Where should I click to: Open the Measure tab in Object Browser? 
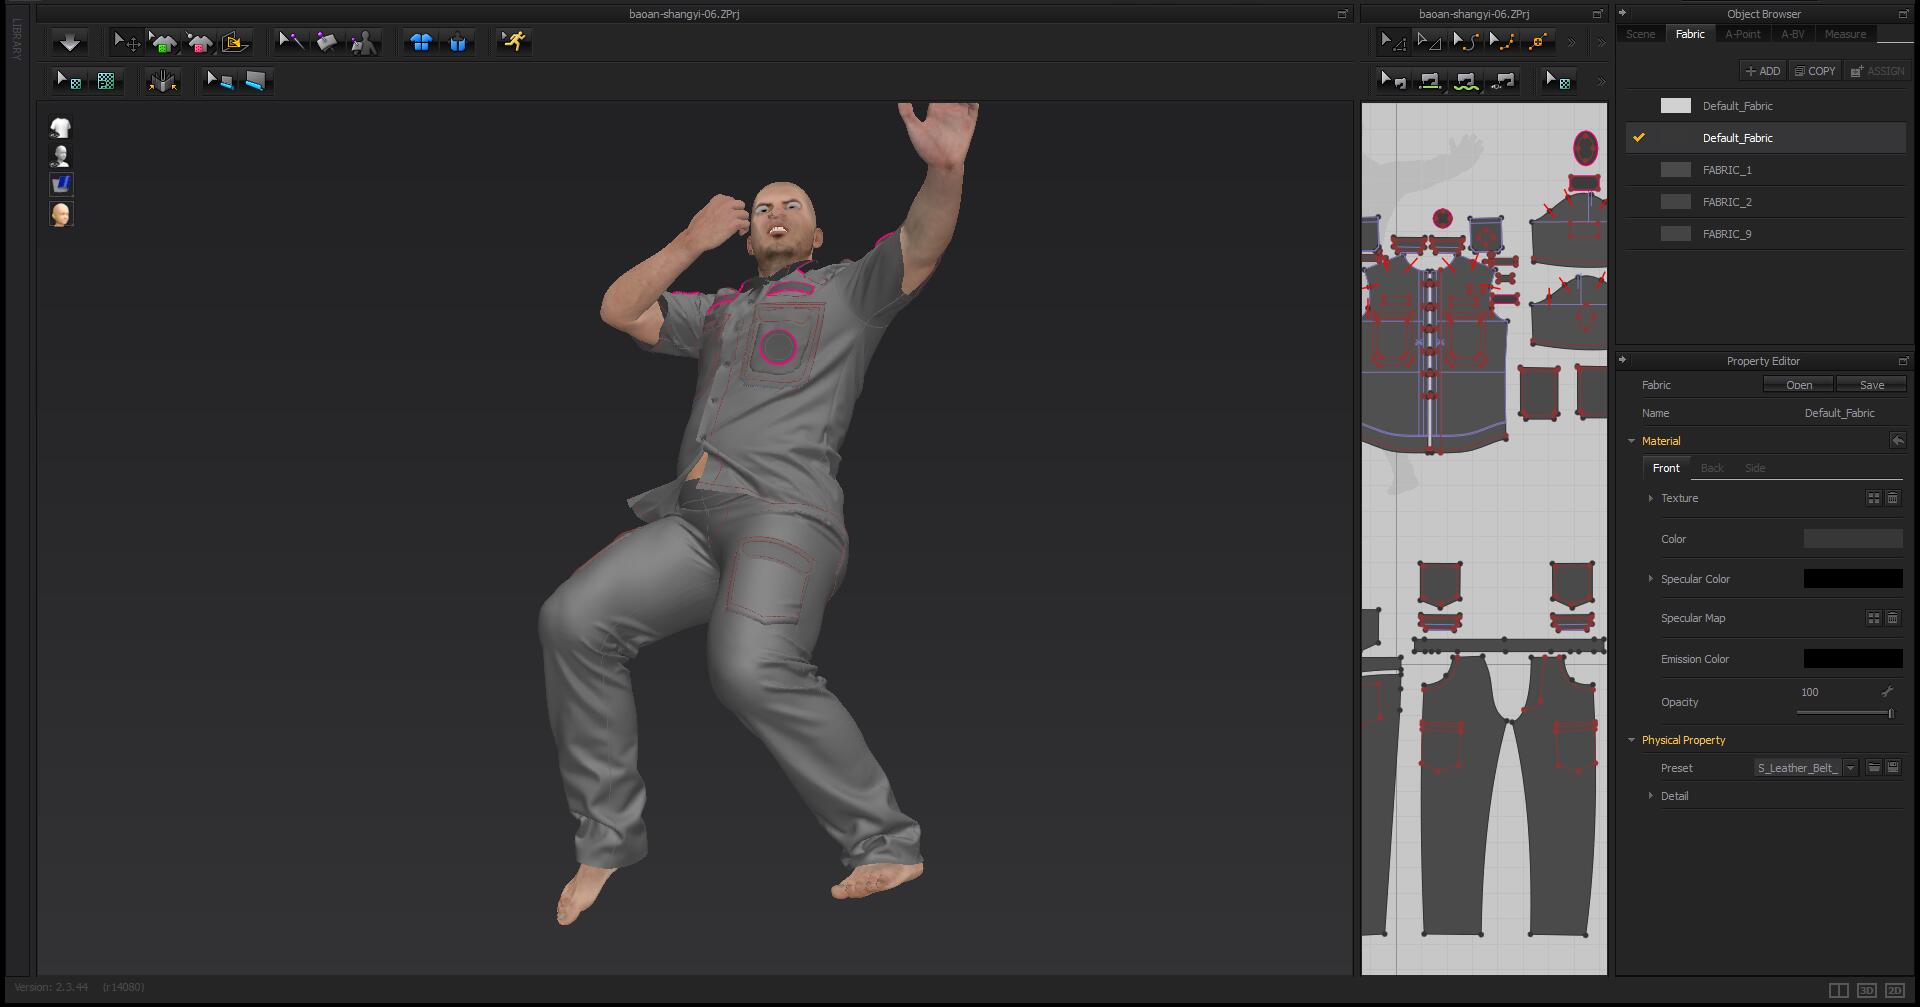pyautogui.click(x=1845, y=34)
